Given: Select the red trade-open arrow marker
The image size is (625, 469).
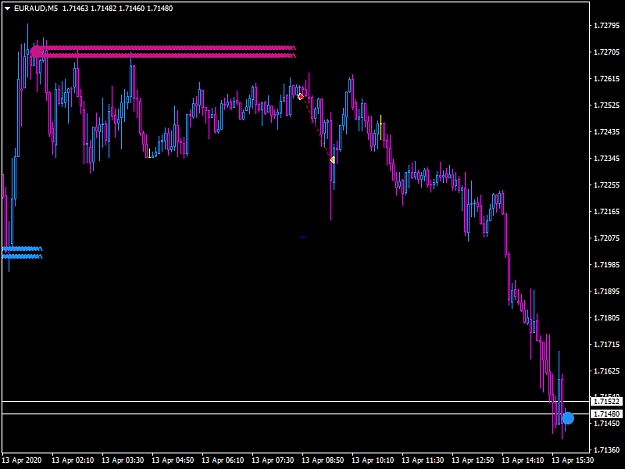Looking at the screenshot, I should (x=301, y=96).
